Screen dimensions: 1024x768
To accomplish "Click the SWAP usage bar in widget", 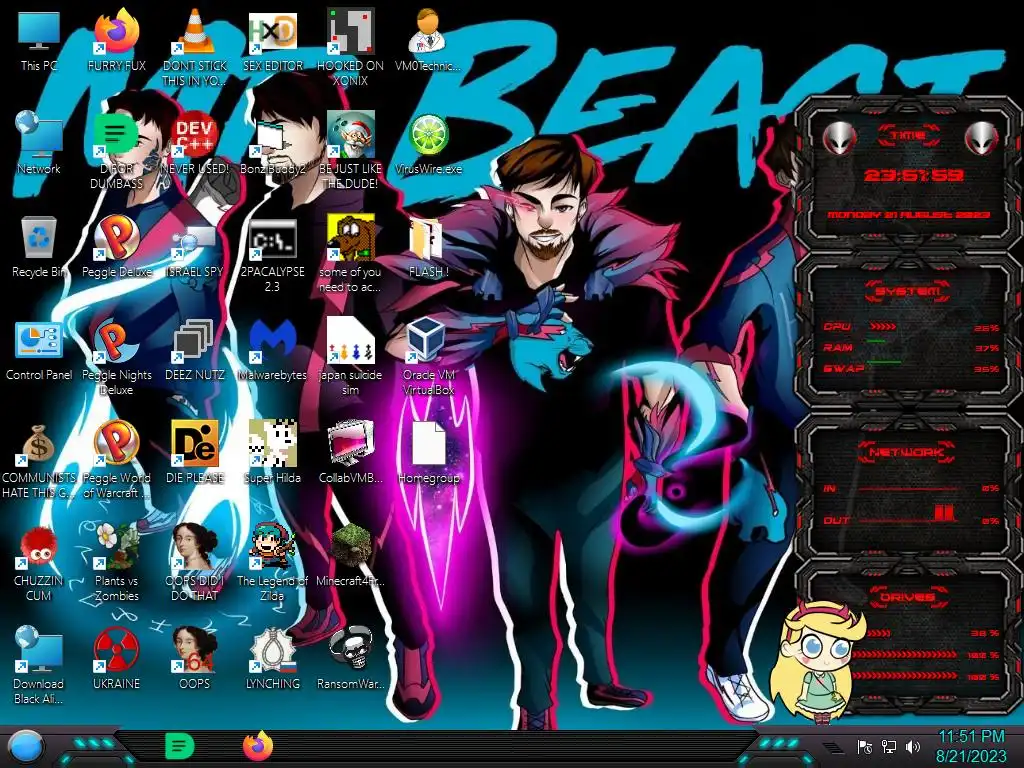I will pyautogui.click(x=884, y=362).
